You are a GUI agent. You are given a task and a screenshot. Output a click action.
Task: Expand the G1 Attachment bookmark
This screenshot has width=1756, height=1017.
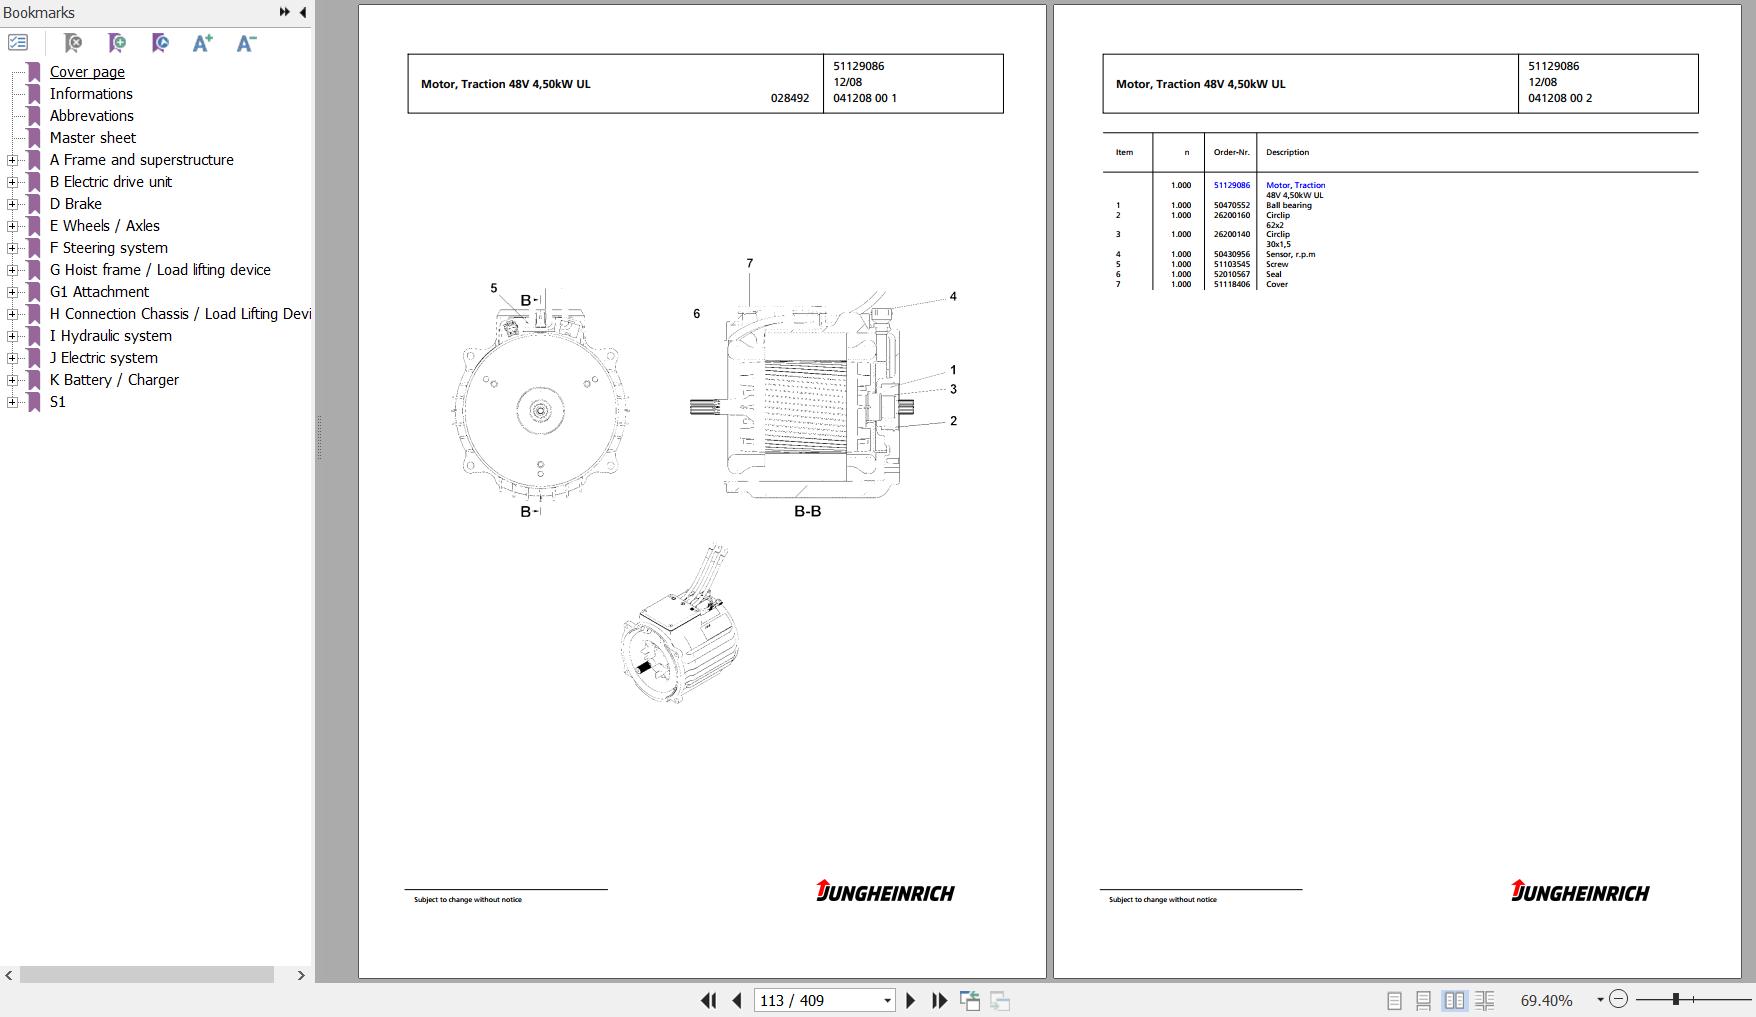(x=12, y=292)
